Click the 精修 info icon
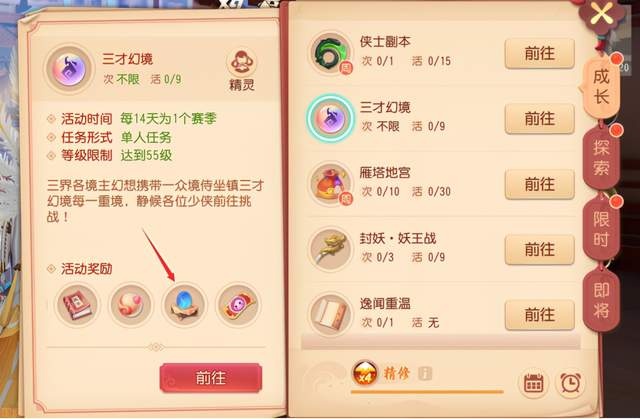640x419 pixels. pos(424,373)
